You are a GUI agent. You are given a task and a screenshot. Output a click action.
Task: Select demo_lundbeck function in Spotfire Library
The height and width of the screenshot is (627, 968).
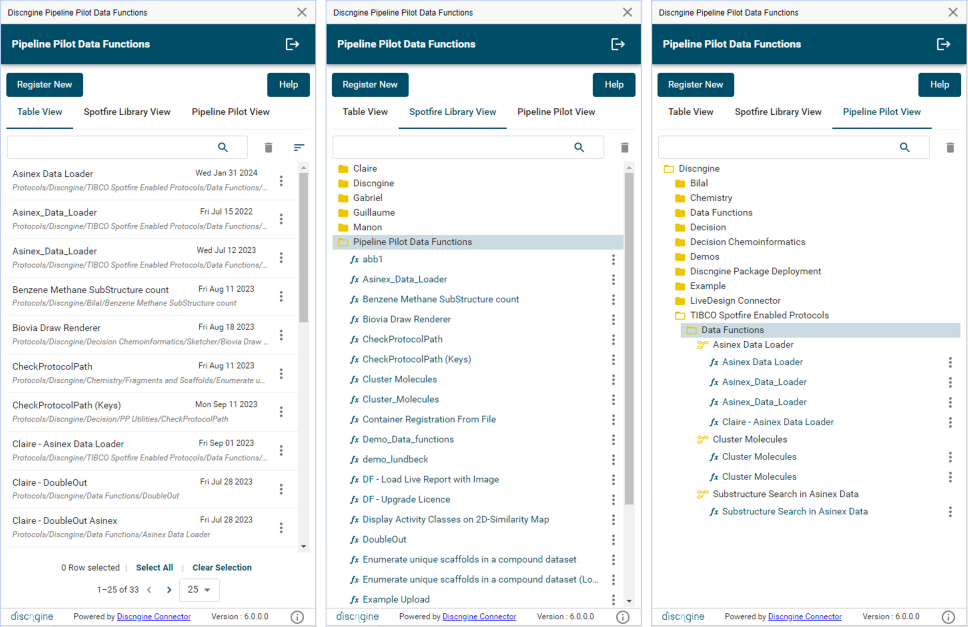click(x=395, y=460)
